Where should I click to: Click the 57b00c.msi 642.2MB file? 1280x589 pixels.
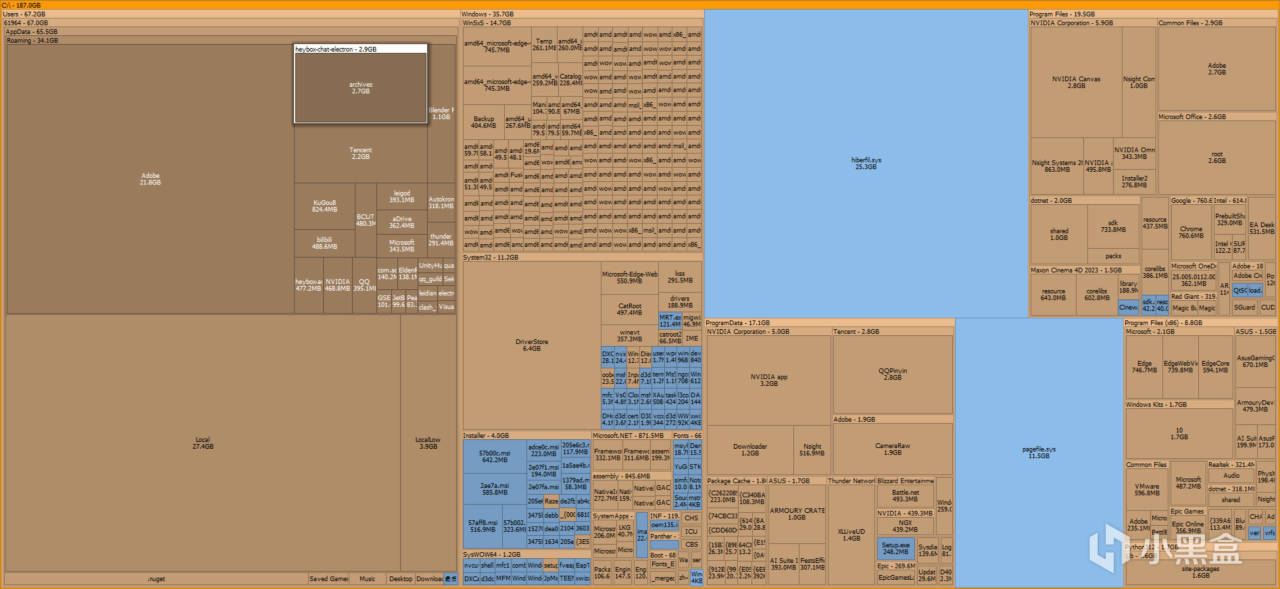point(495,457)
